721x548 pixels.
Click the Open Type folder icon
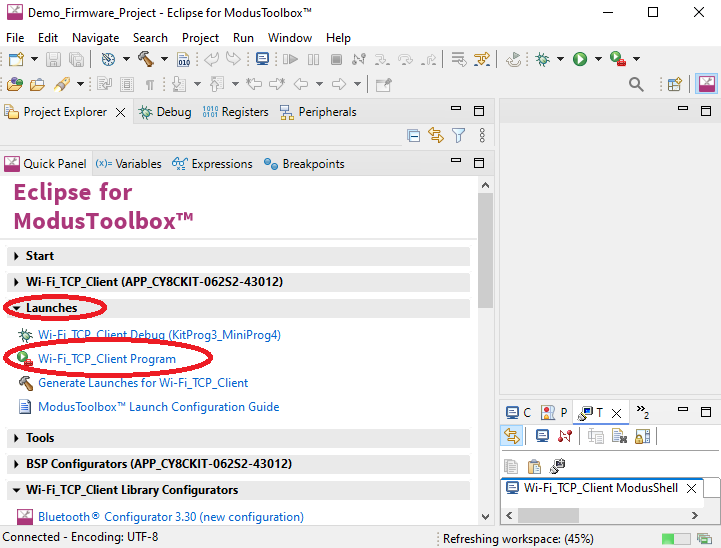15,84
